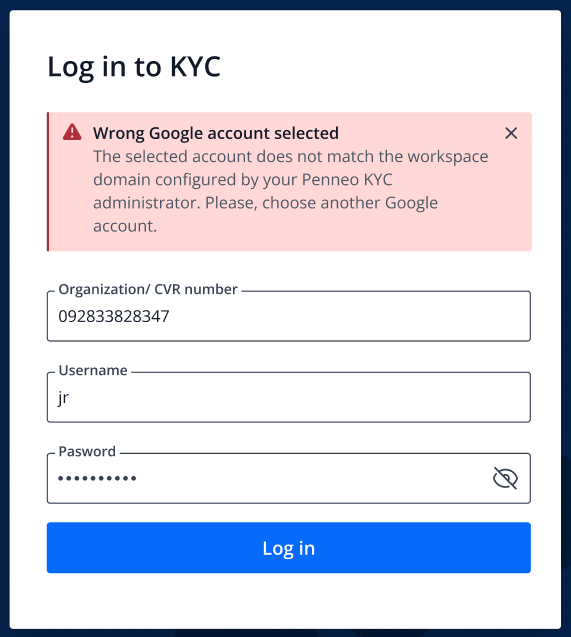Place cursor on the masked password dots

(97, 479)
